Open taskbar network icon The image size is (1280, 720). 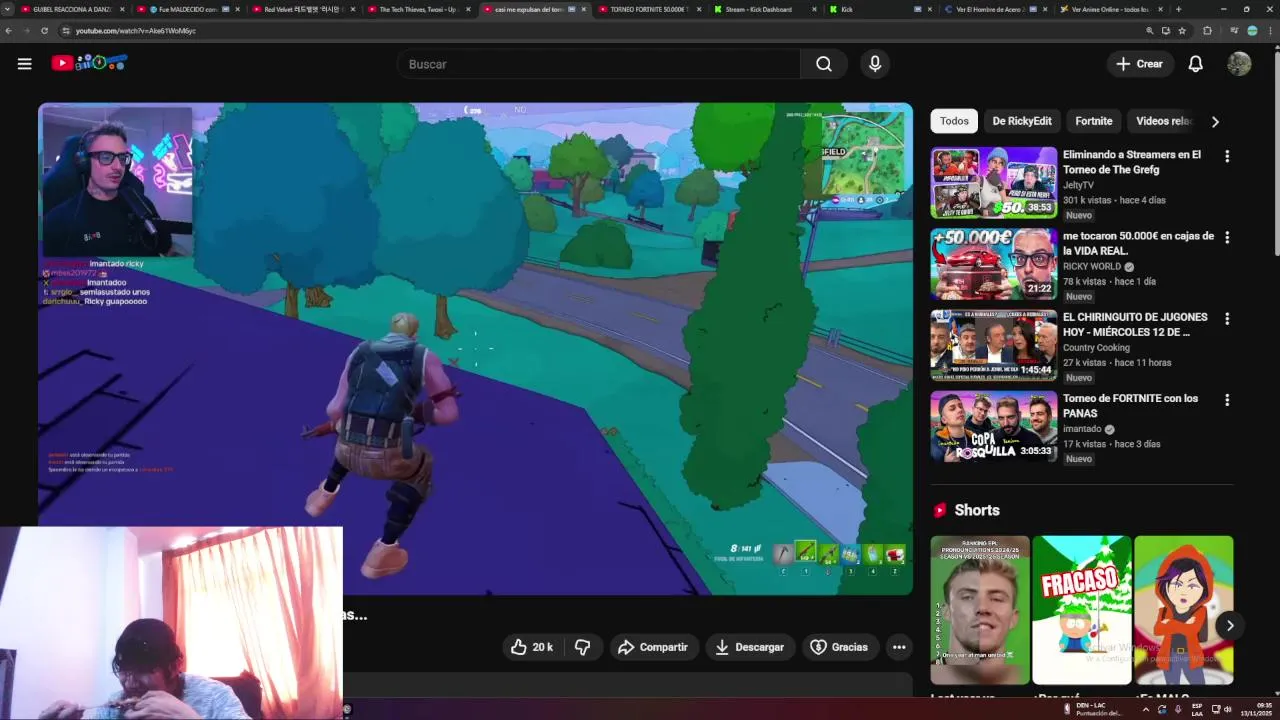tap(1216, 709)
